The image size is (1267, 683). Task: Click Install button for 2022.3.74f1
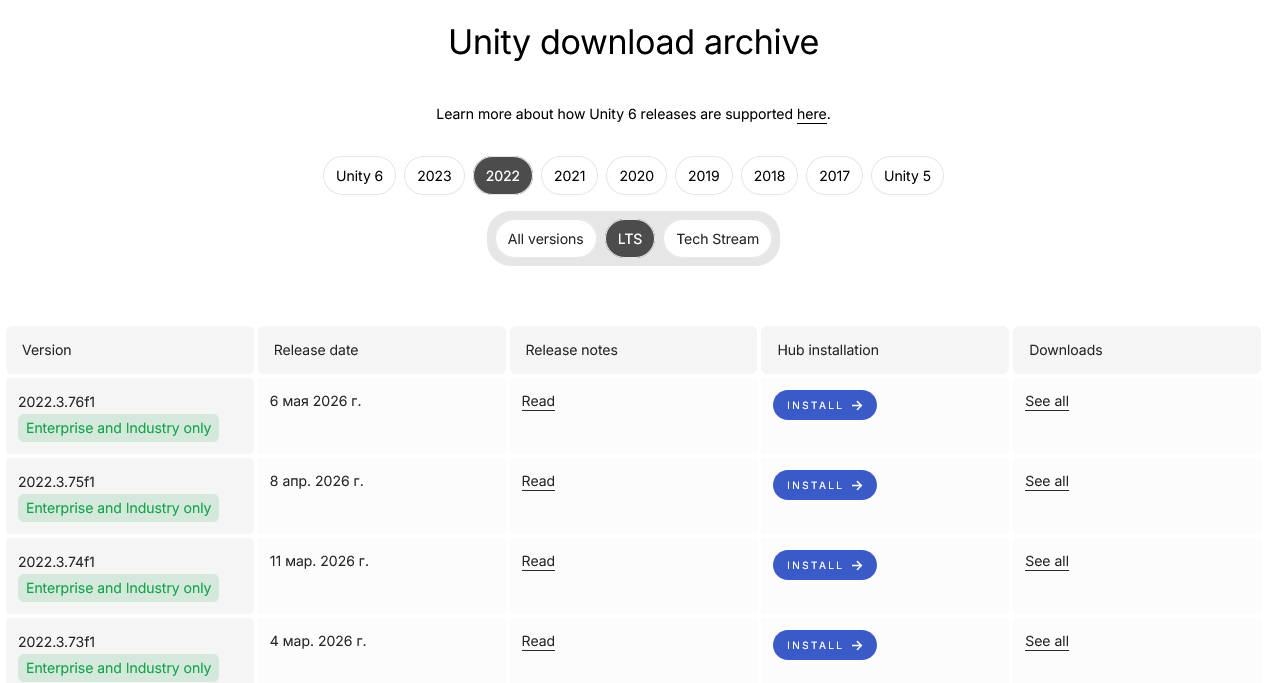(824, 565)
